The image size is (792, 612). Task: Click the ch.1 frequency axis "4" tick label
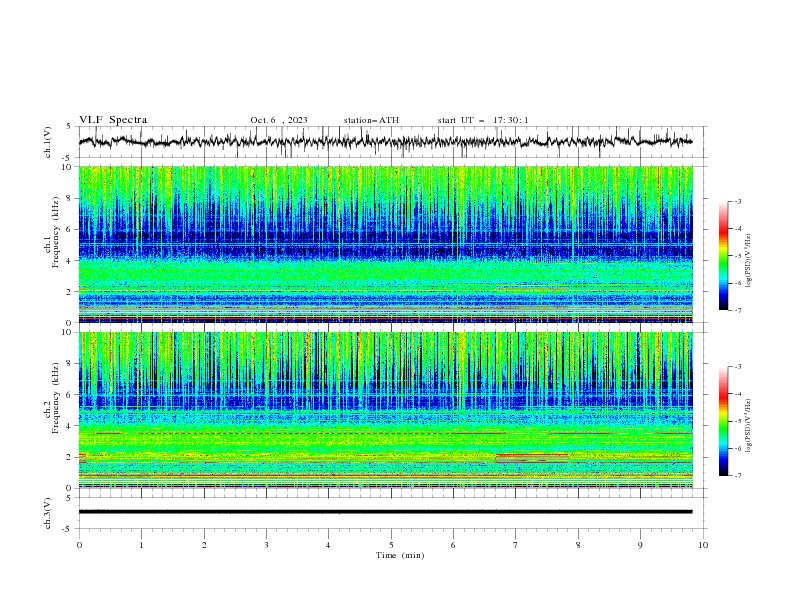click(x=70, y=261)
